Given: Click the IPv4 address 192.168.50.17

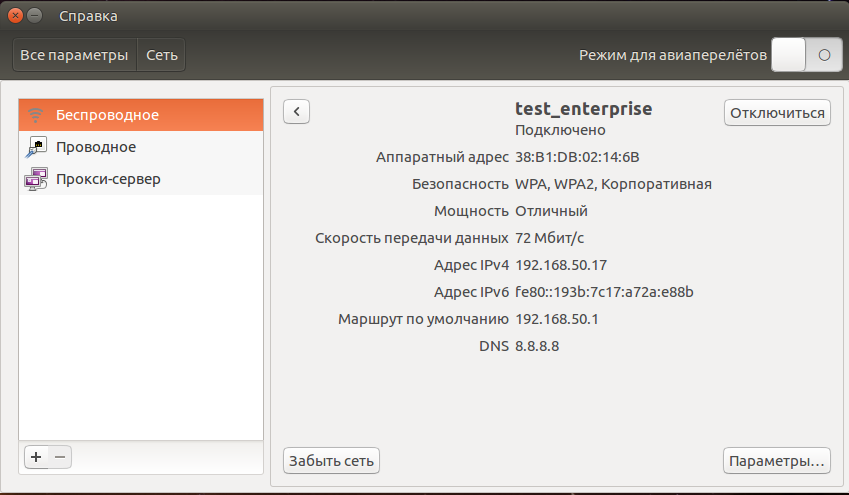Looking at the screenshot, I should click(561, 265).
